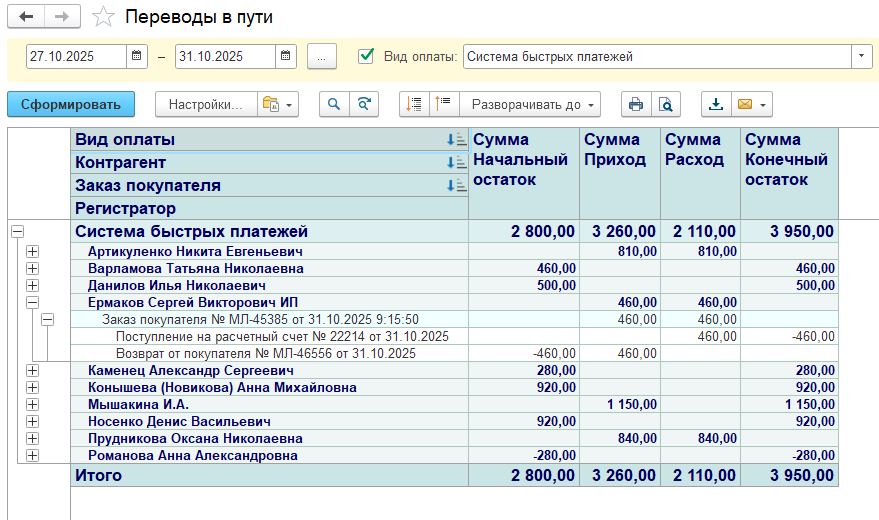Screen dimensions: 879x520
Task: Collapse the Ермаков Сергей Викторович ИП row
Action: pos(32,302)
